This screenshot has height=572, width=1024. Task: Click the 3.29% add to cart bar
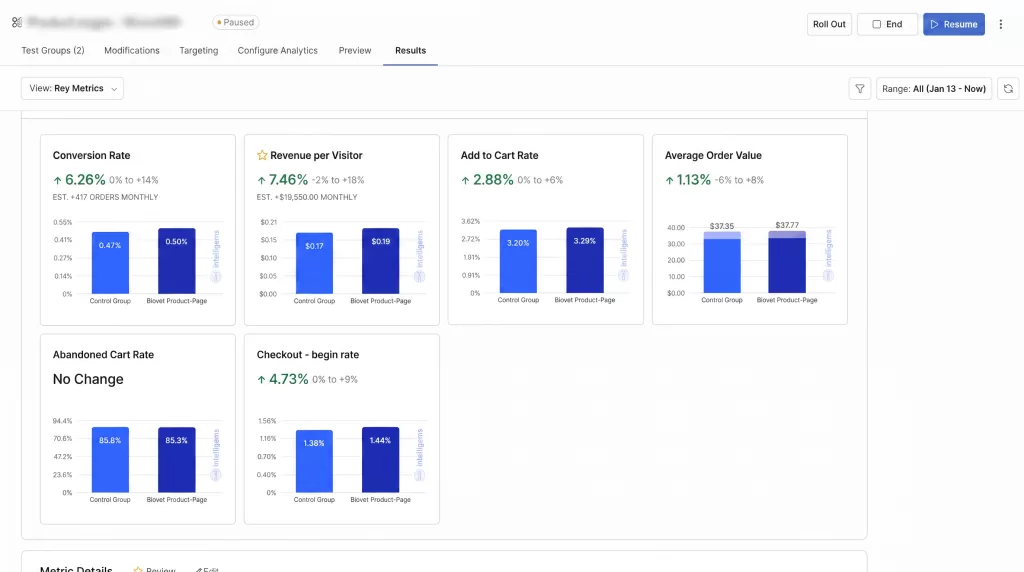(x=584, y=260)
